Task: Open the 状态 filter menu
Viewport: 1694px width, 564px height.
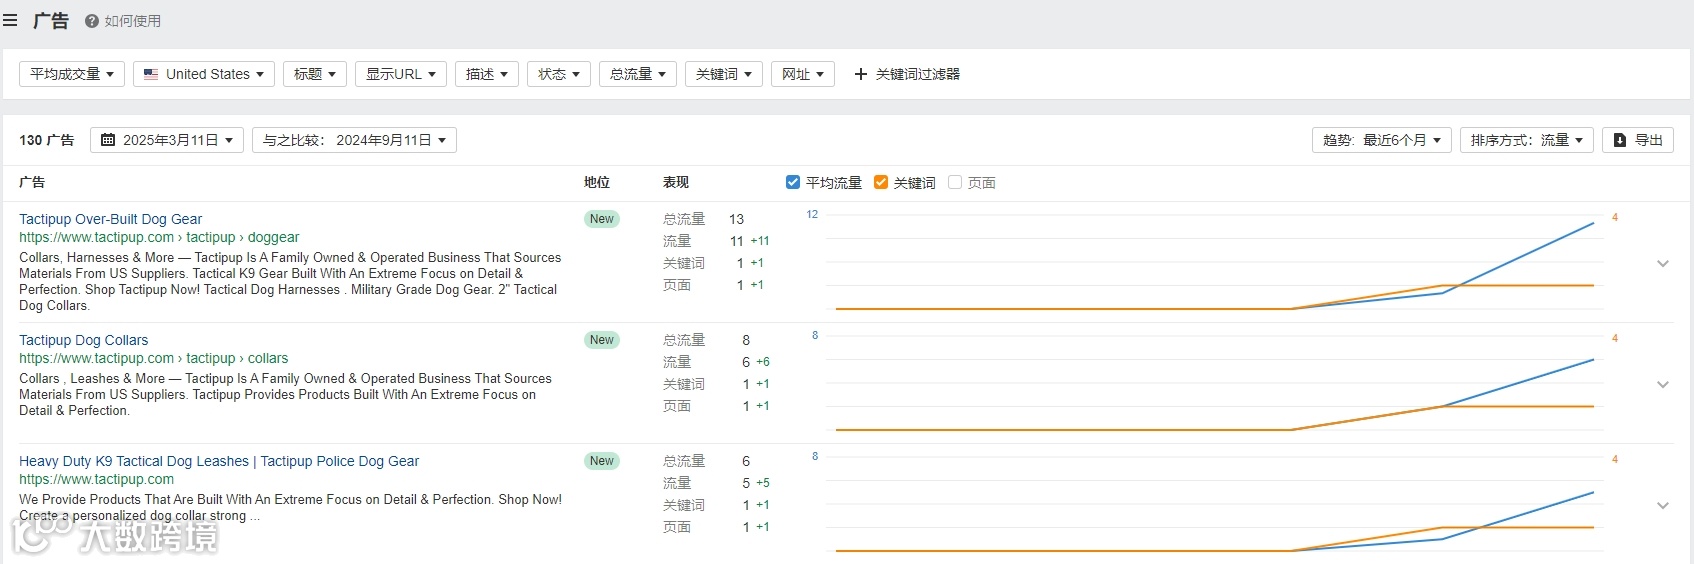Action: pyautogui.click(x=558, y=74)
